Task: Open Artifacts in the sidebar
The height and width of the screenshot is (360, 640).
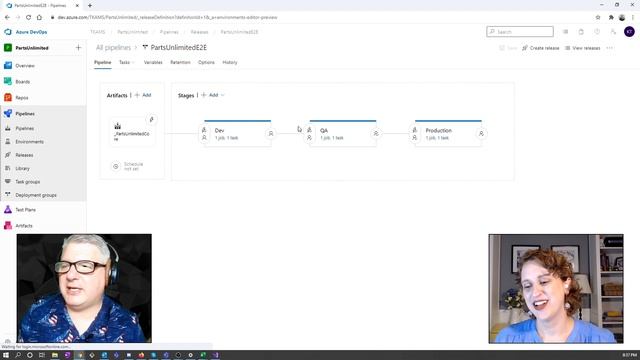Action: pos(24,226)
